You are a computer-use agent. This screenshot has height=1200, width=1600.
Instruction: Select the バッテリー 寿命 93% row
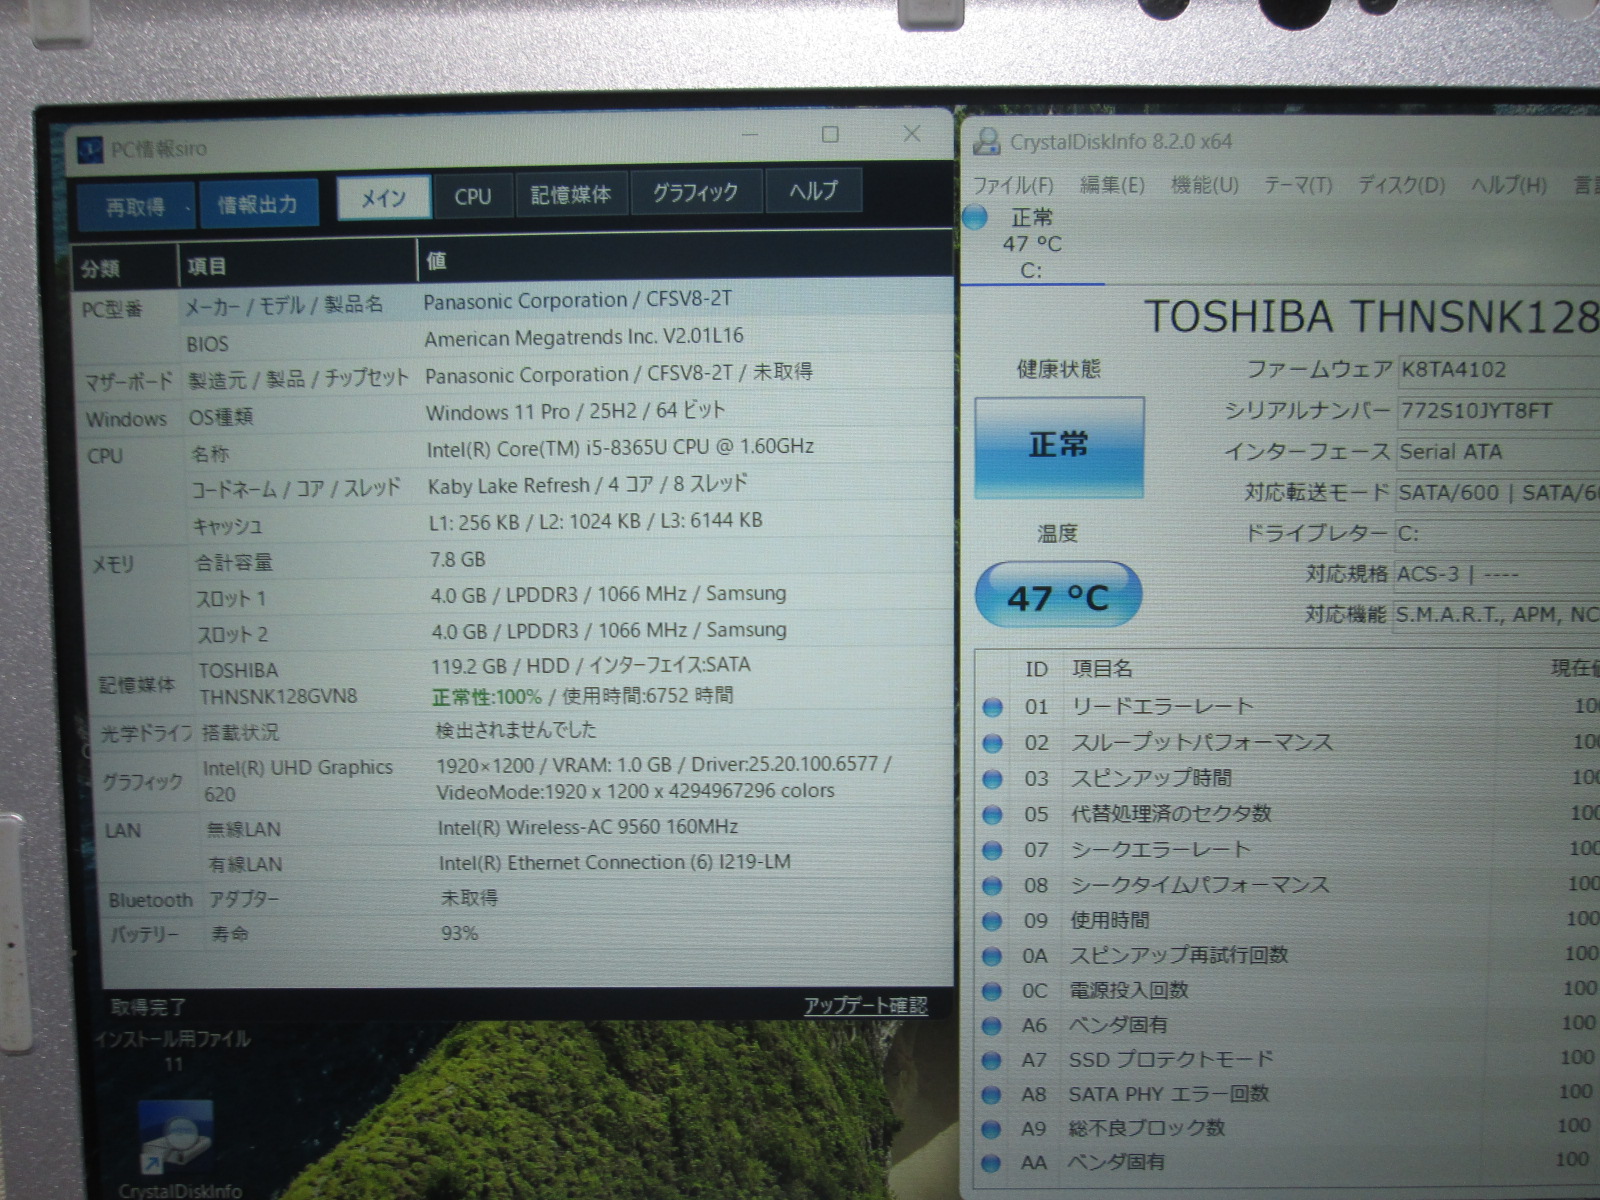(529, 933)
